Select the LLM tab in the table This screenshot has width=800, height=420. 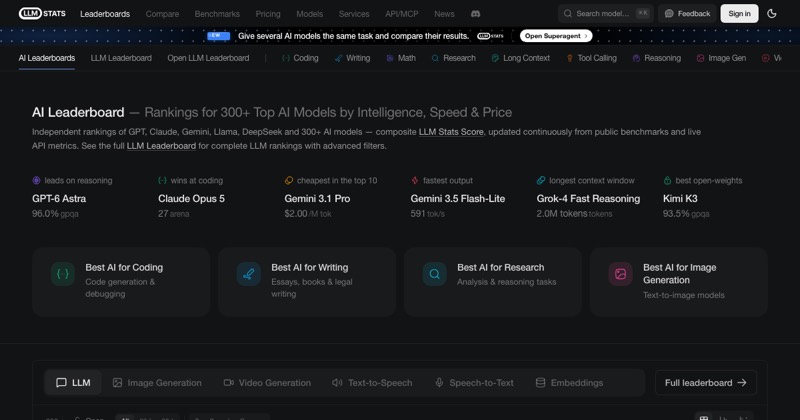point(73,383)
